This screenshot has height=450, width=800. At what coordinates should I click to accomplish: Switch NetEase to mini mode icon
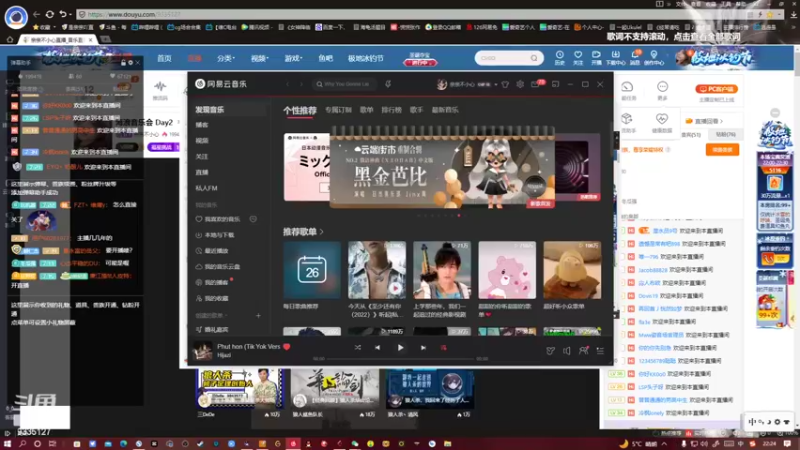click(556, 84)
